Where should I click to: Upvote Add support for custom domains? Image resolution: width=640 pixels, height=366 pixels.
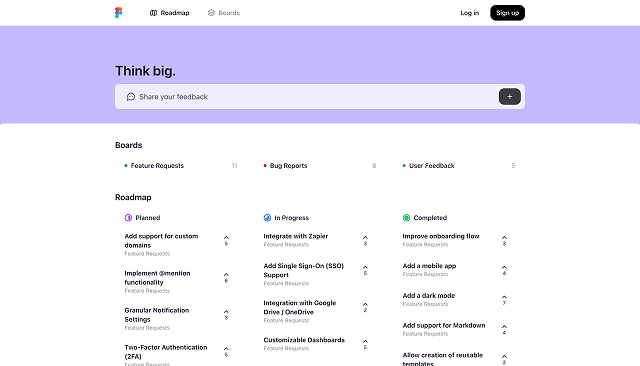click(226, 240)
